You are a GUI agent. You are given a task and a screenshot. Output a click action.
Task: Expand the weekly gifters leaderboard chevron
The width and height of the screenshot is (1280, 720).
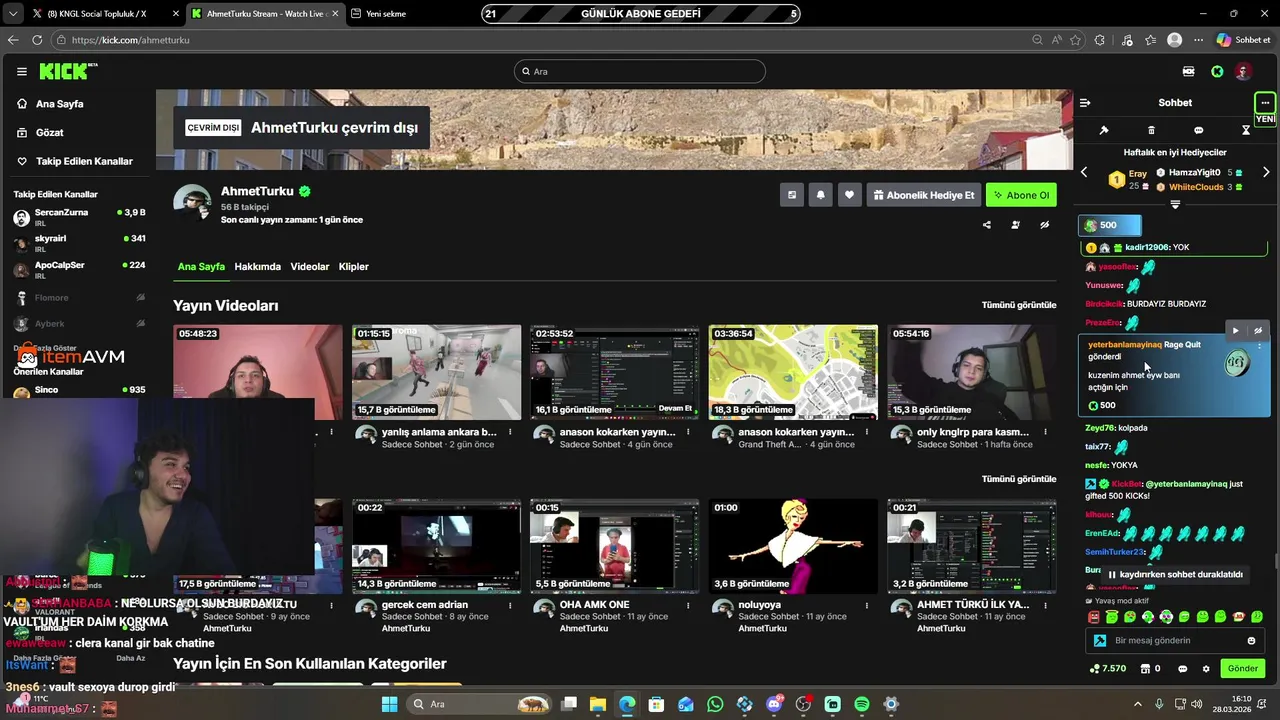coord(1175,205)
